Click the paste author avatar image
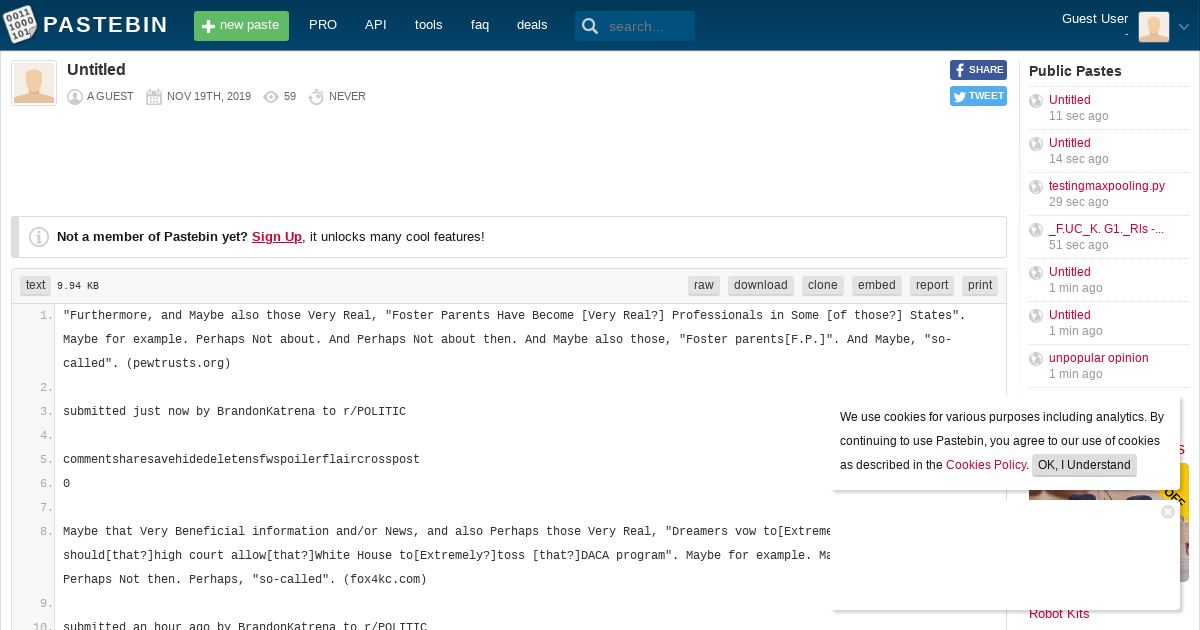This screenshot has height=630, width=1200. point(34,83)
